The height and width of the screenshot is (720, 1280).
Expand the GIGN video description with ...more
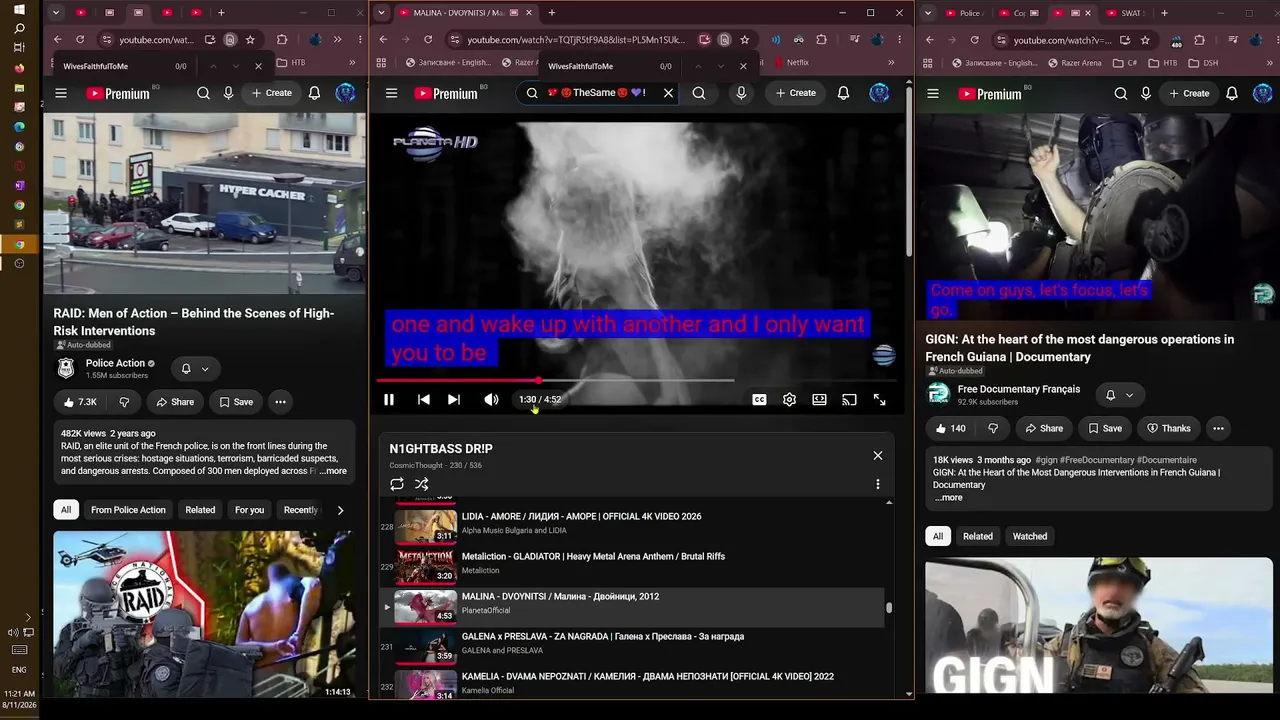[x=948, y=497]
